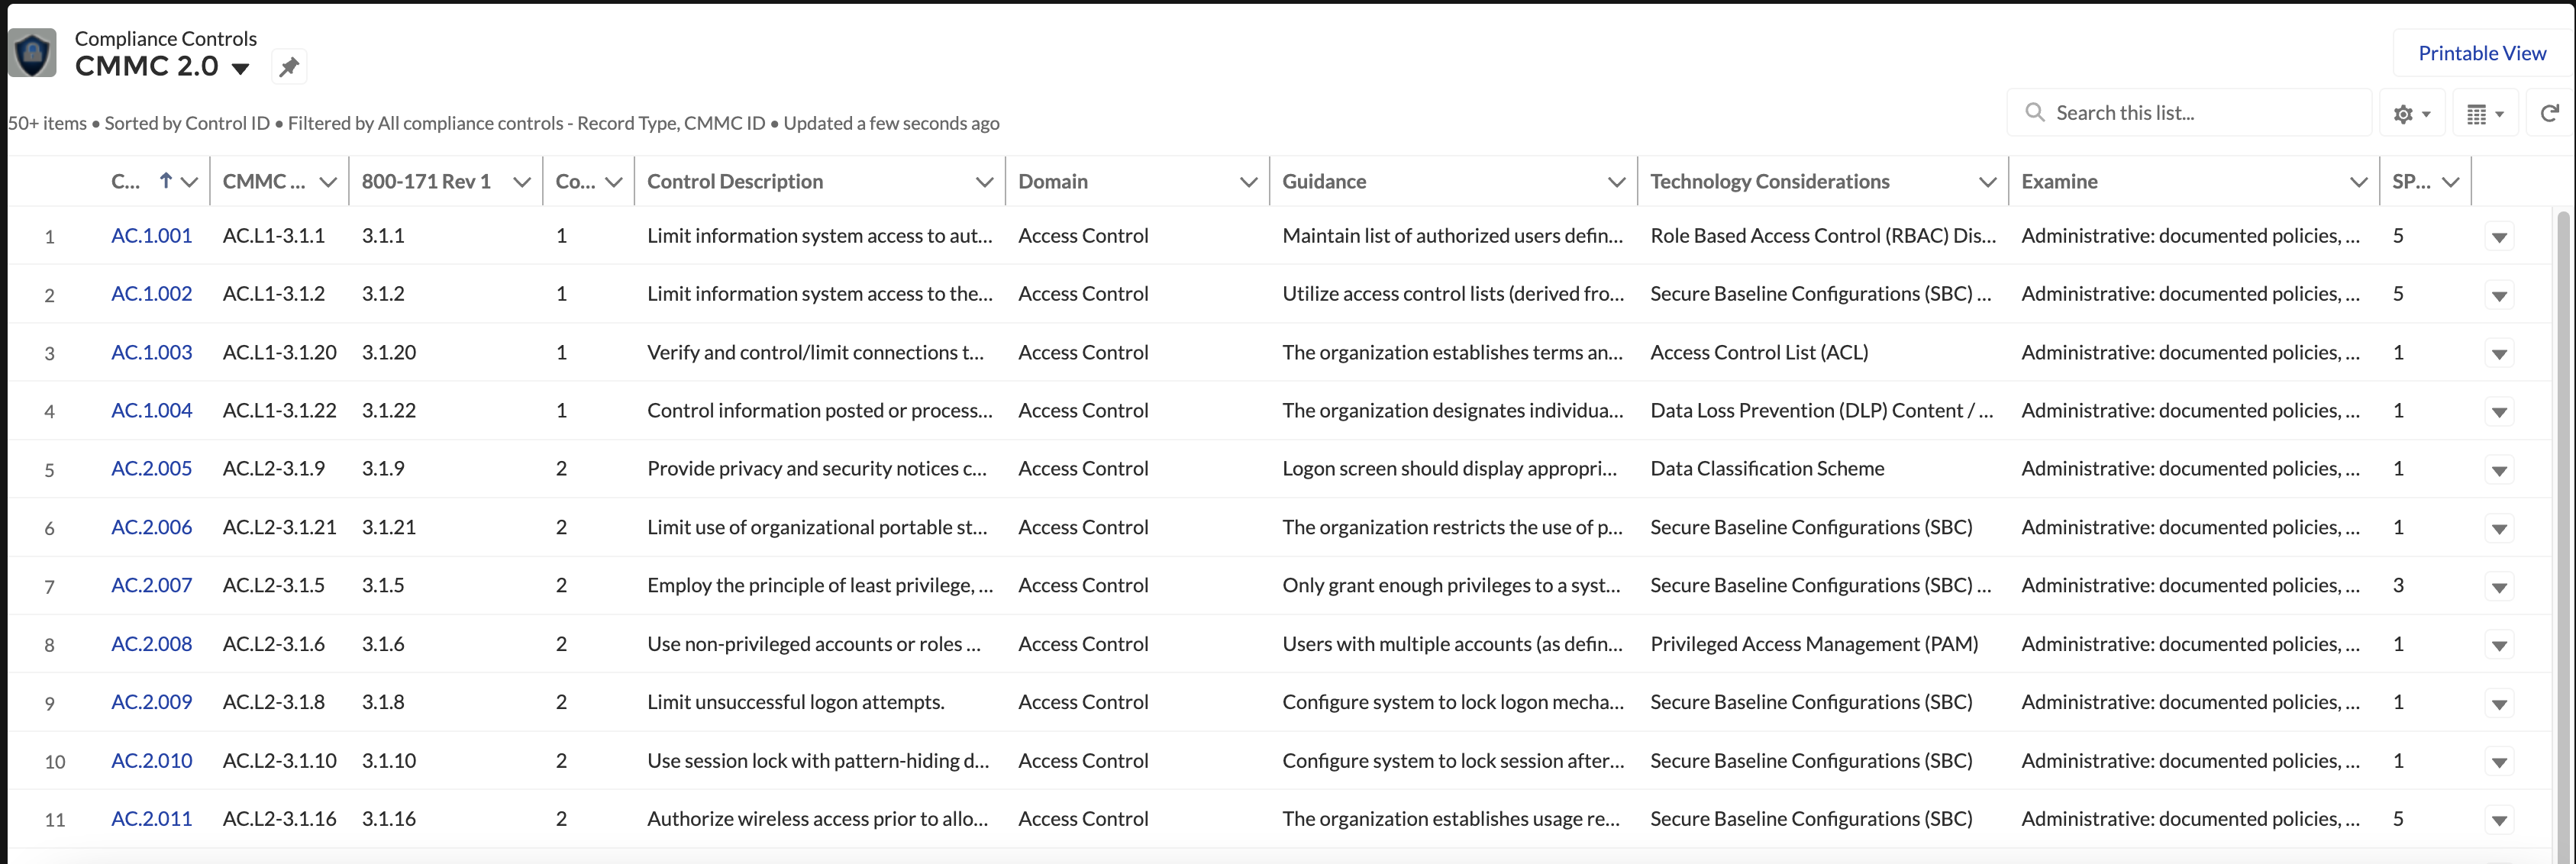This screenshot has height=864, width=2576.
Task: Click the Printable View button
Action: coord(2481,53)
